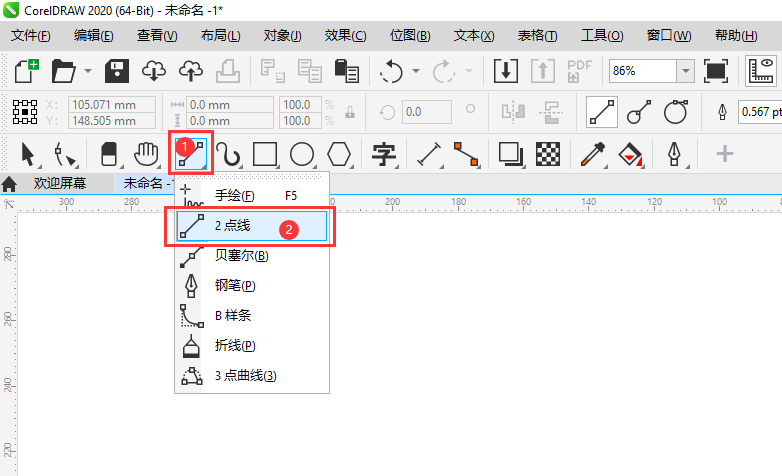Select the Transparency checkerboard tool
The width and height of the screenshot is (782, 476).
point(548,154)
